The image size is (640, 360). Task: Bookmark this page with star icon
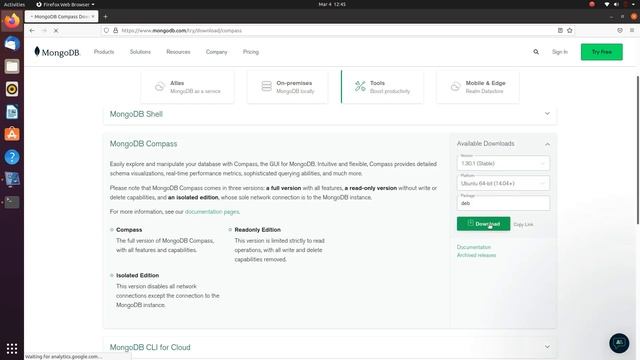pyautogui.click(x=570, y=31)
